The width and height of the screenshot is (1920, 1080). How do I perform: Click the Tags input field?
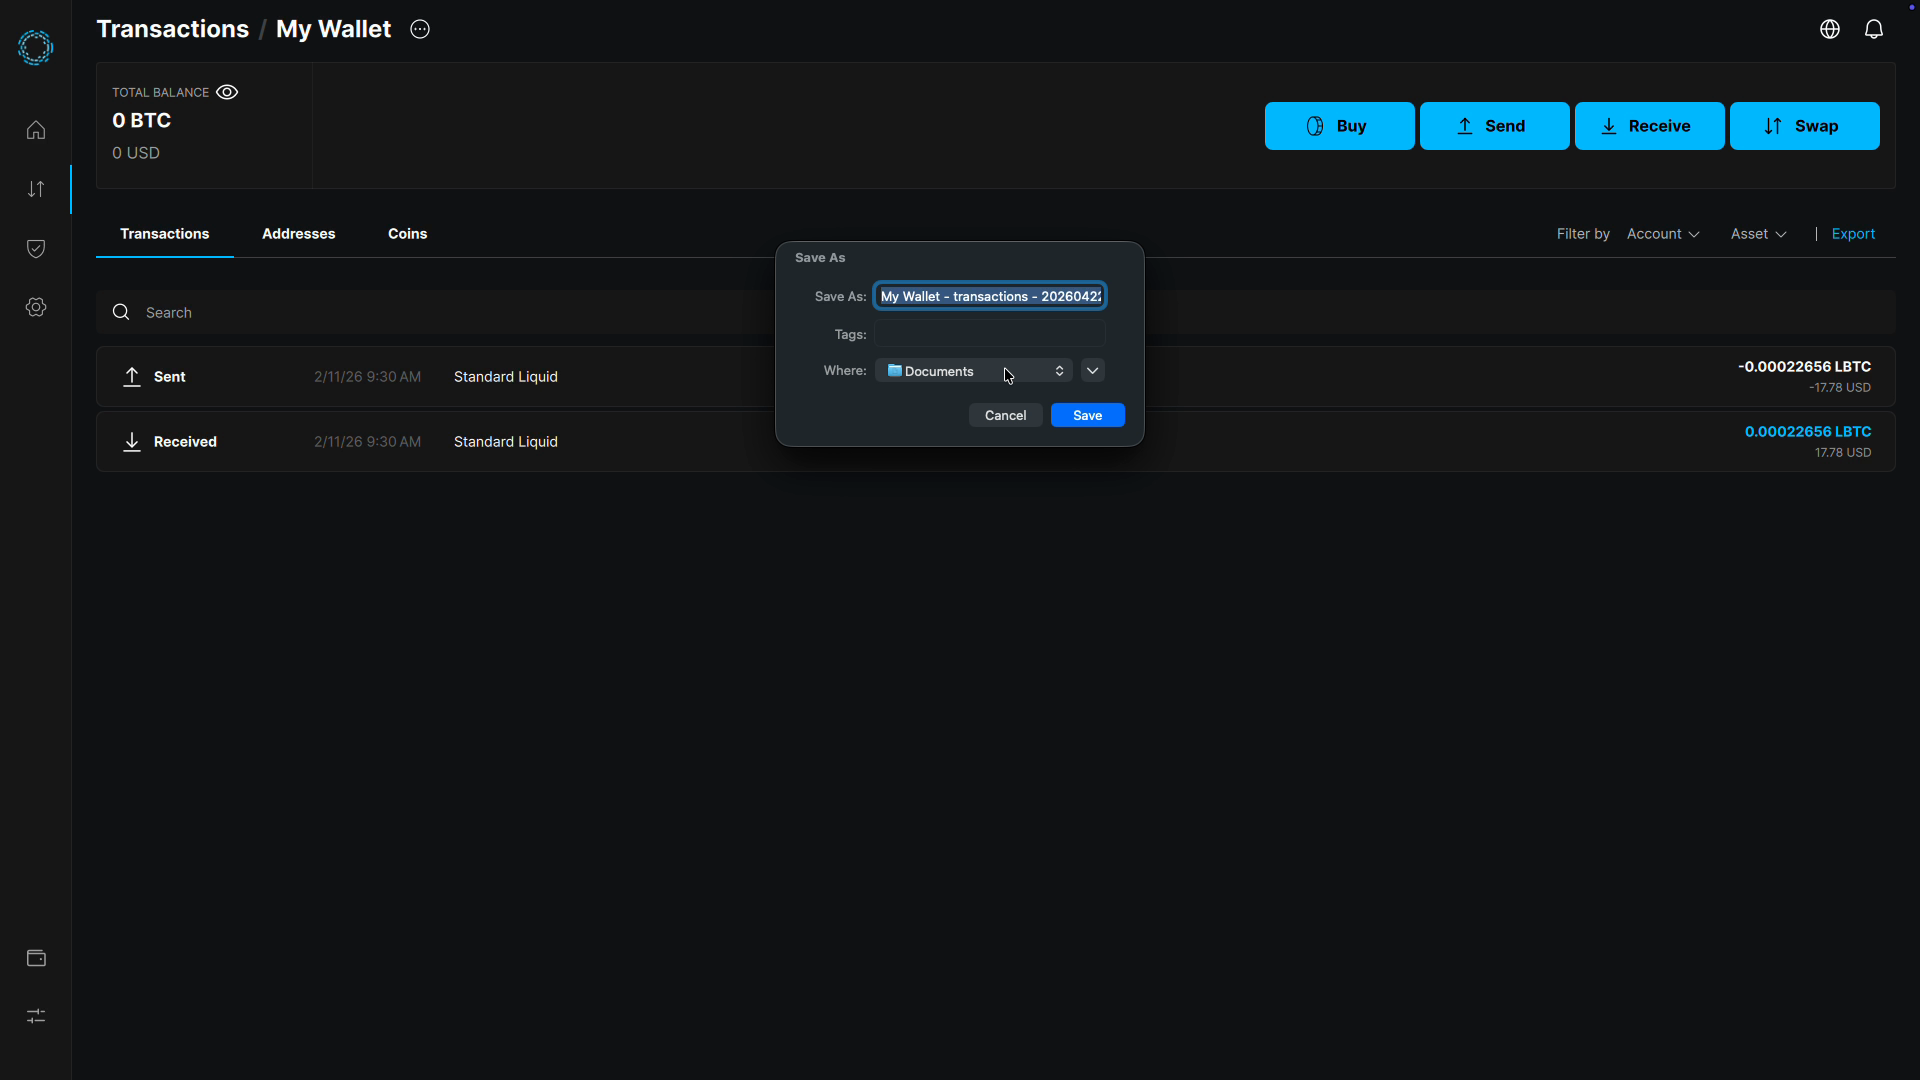pyautogui.click(x=990, y=334)
